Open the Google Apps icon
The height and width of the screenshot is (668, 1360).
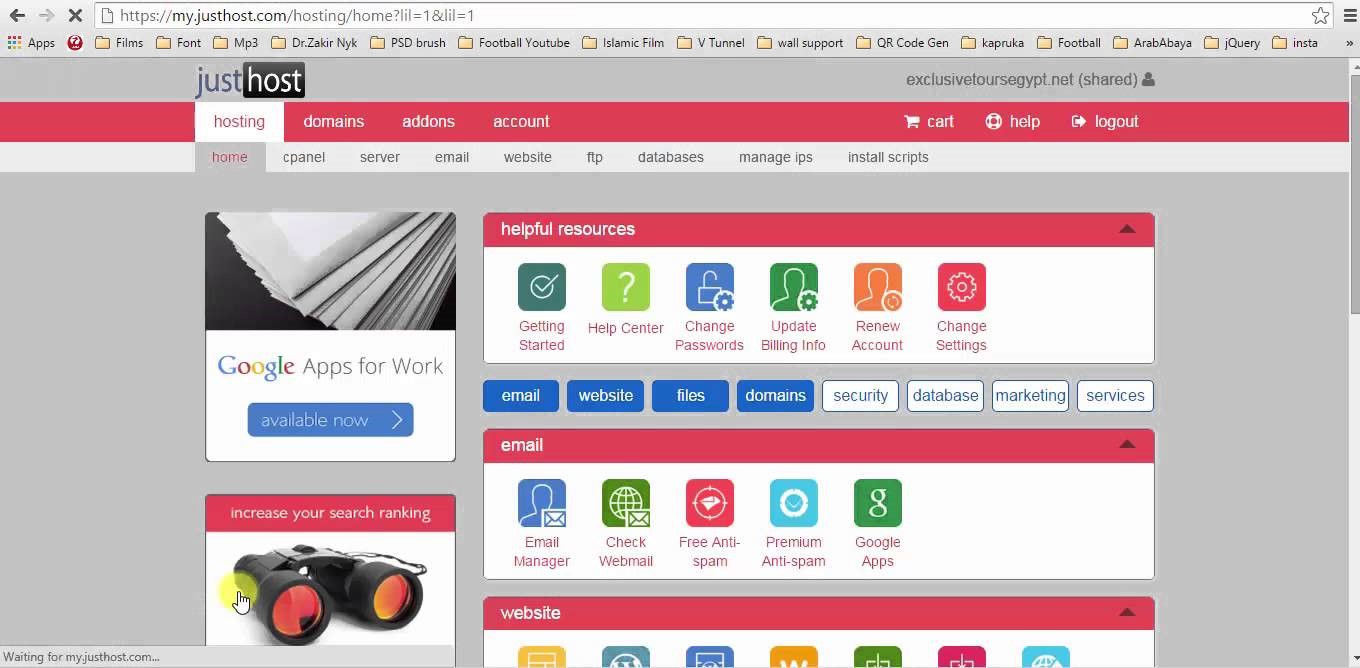(878, 503)
